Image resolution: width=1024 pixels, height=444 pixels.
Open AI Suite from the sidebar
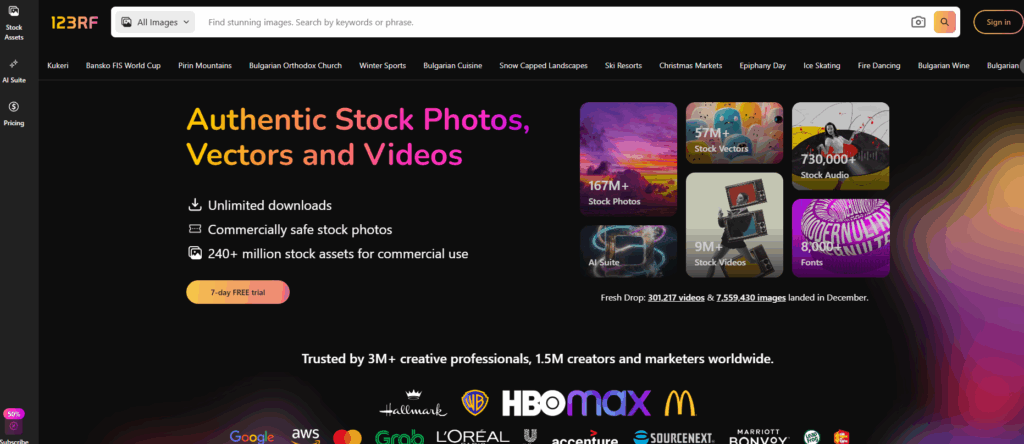point(14,70)
